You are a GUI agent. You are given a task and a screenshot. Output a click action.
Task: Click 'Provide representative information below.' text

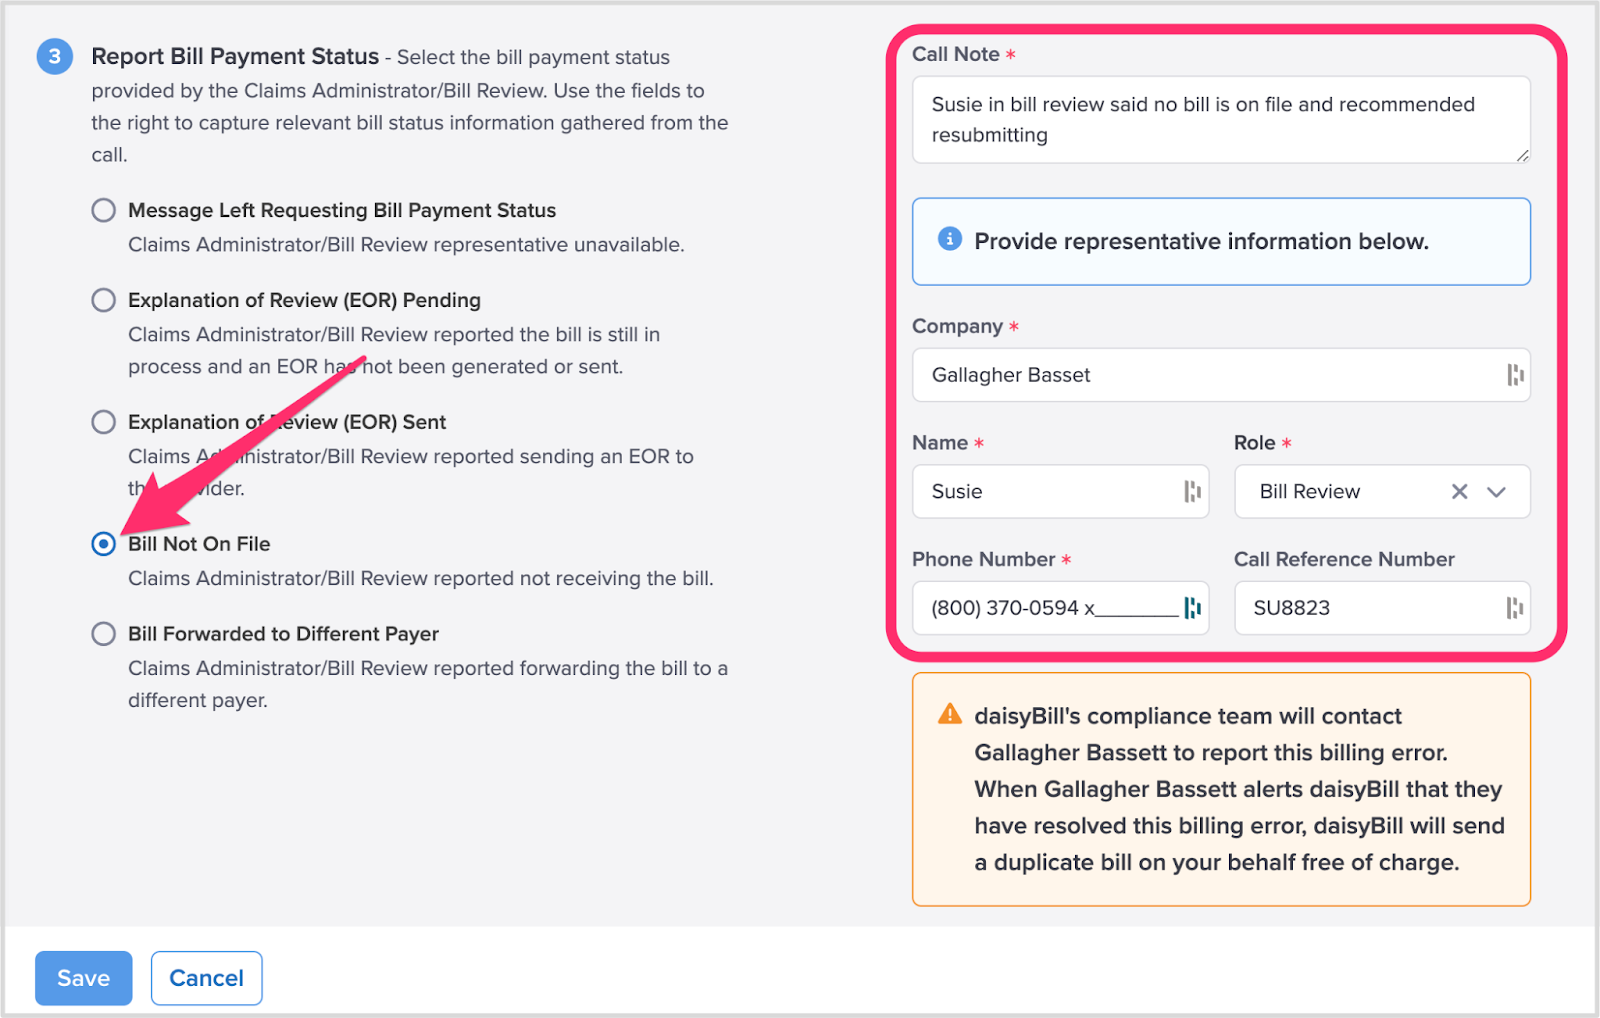click(x=1202, y=241)
